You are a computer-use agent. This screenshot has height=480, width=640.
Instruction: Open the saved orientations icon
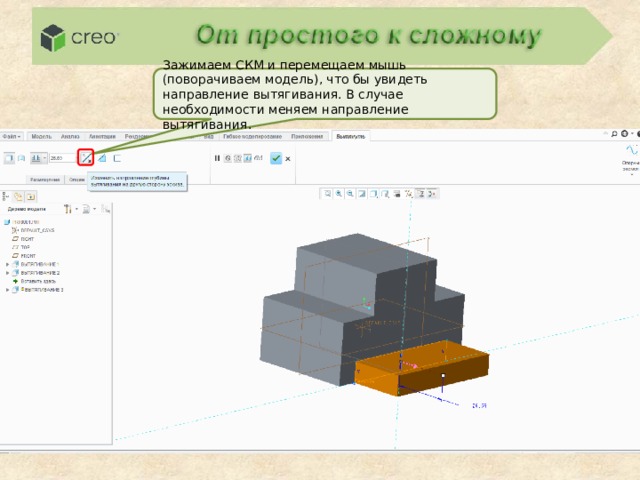point(385,194)
